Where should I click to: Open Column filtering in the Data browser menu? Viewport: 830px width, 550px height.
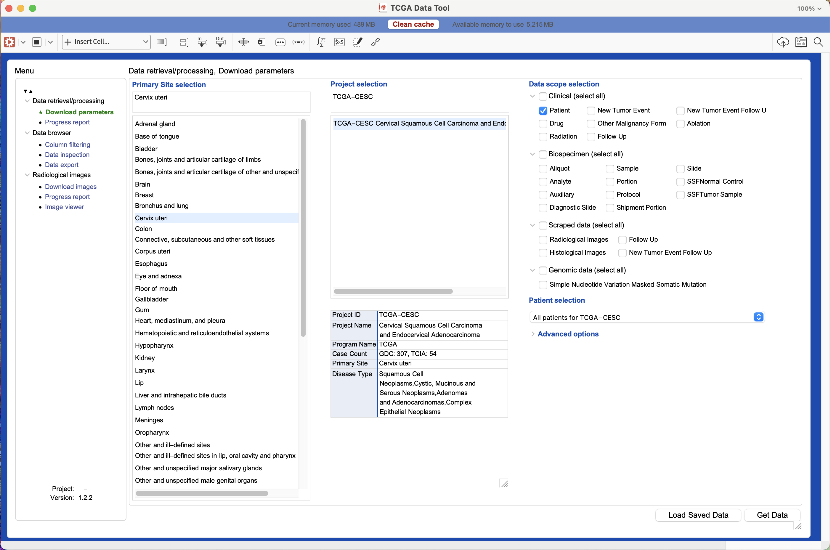pyautogui.click(x=67, y=145)
